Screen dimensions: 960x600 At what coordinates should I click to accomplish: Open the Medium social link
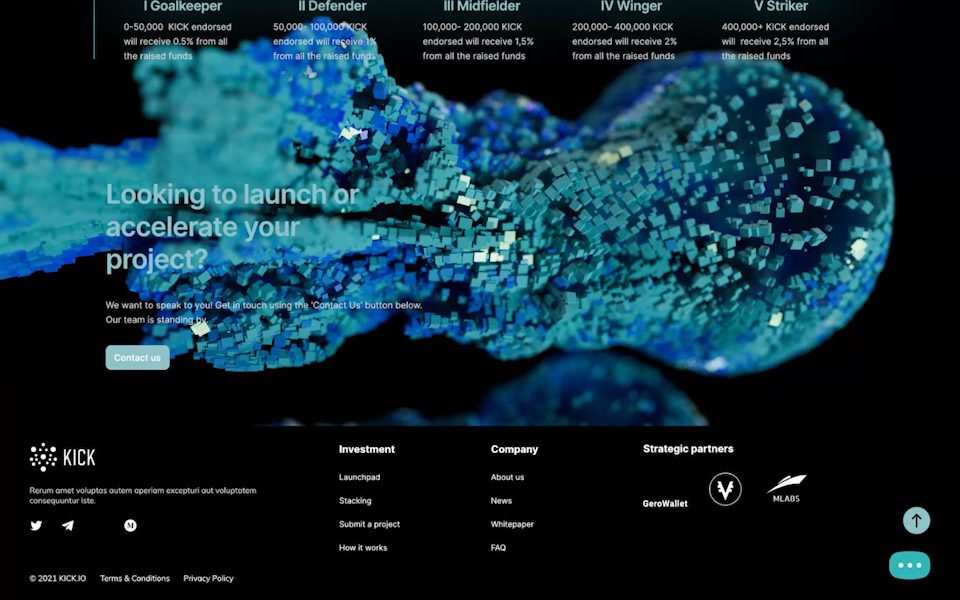pos(130,525)
